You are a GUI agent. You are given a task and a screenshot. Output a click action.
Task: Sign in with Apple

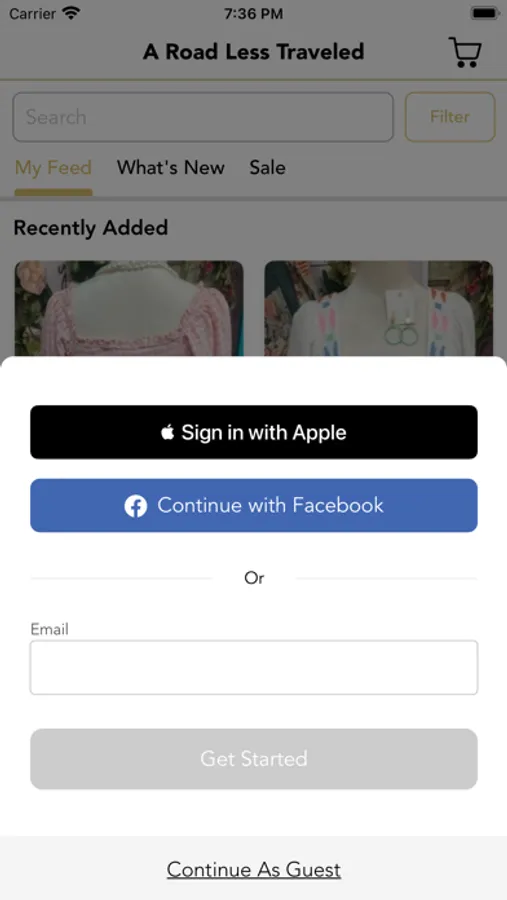pyautogui.click(x=254, y=432)
